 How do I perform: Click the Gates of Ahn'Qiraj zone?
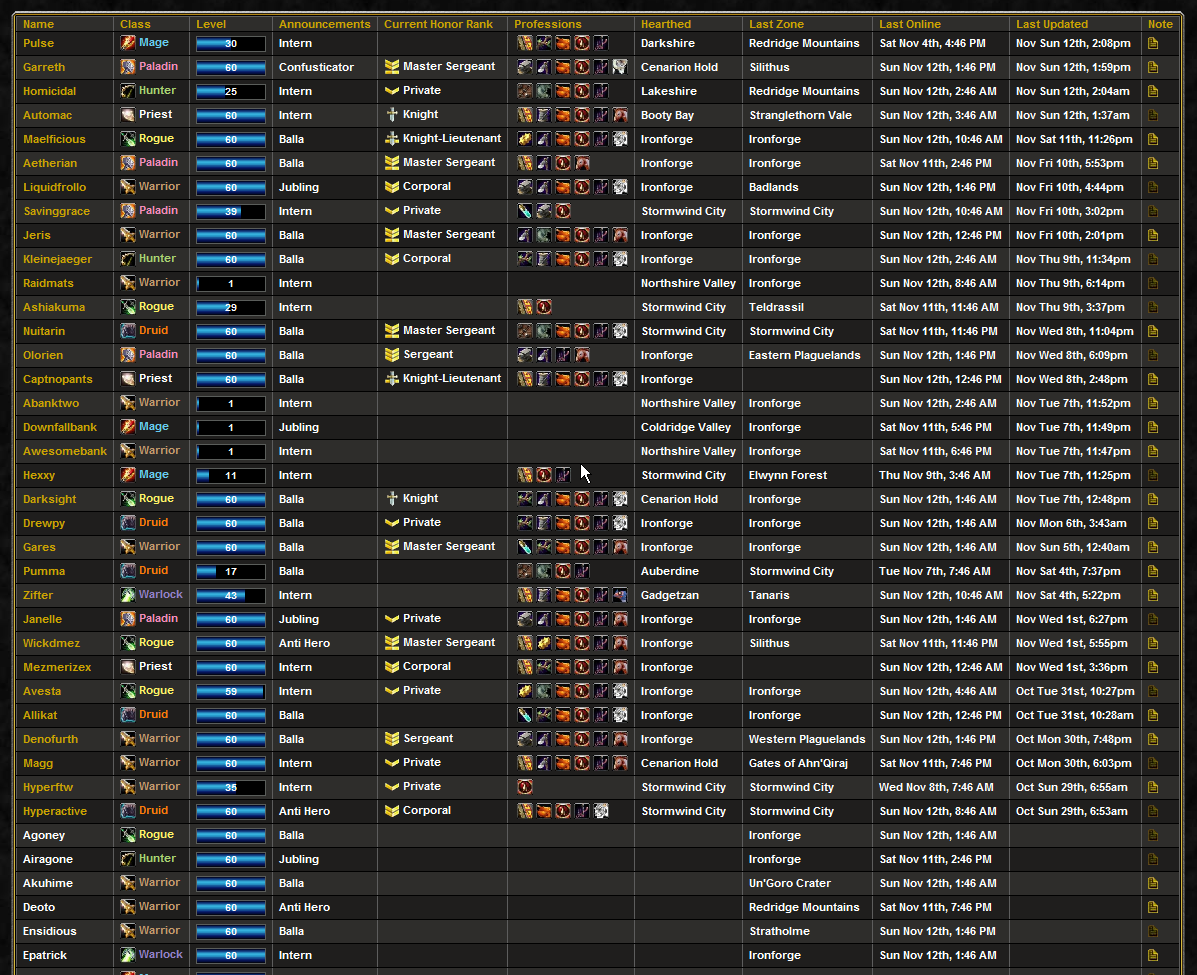coord(799,763)
